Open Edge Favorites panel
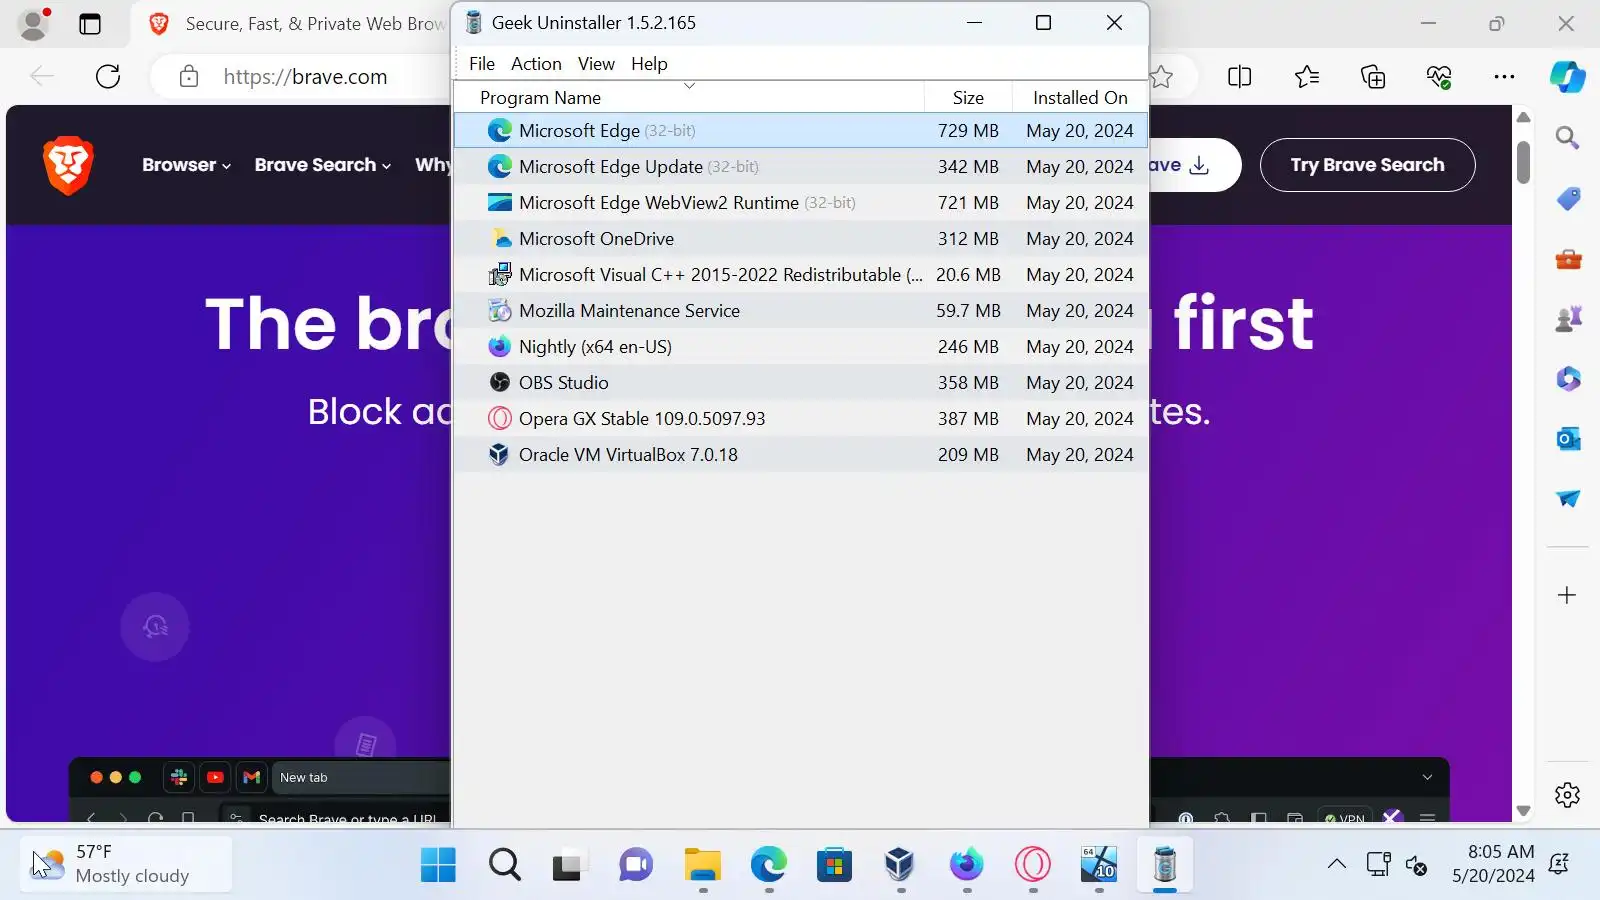Screen dimensions: 1600x900 (x=1306, y=77)
